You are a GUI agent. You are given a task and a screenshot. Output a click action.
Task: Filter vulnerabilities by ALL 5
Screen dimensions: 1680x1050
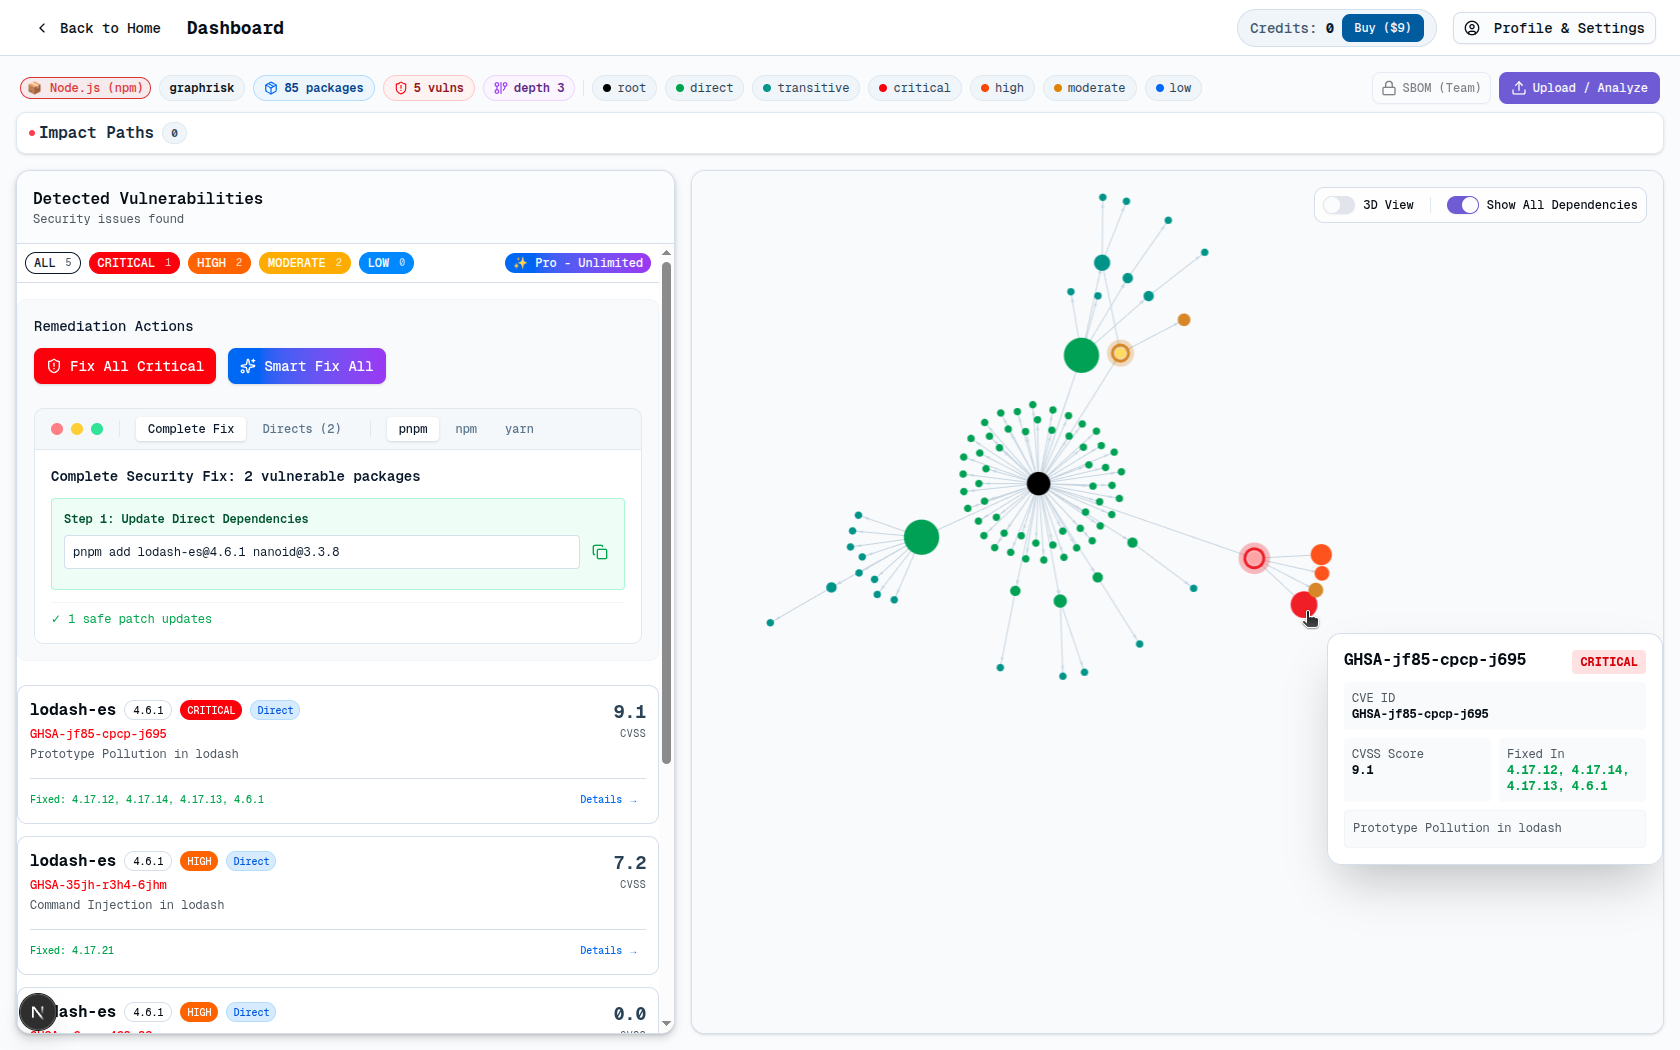53,263
